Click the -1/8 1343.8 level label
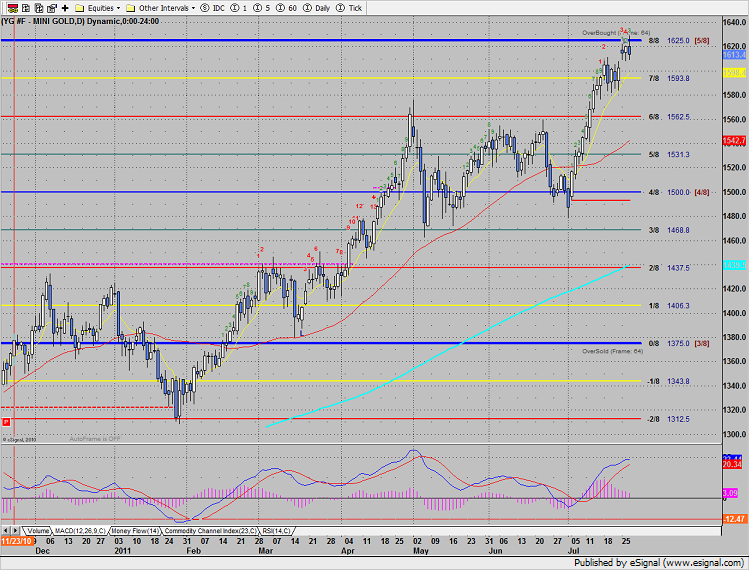 tap(668, 381)
